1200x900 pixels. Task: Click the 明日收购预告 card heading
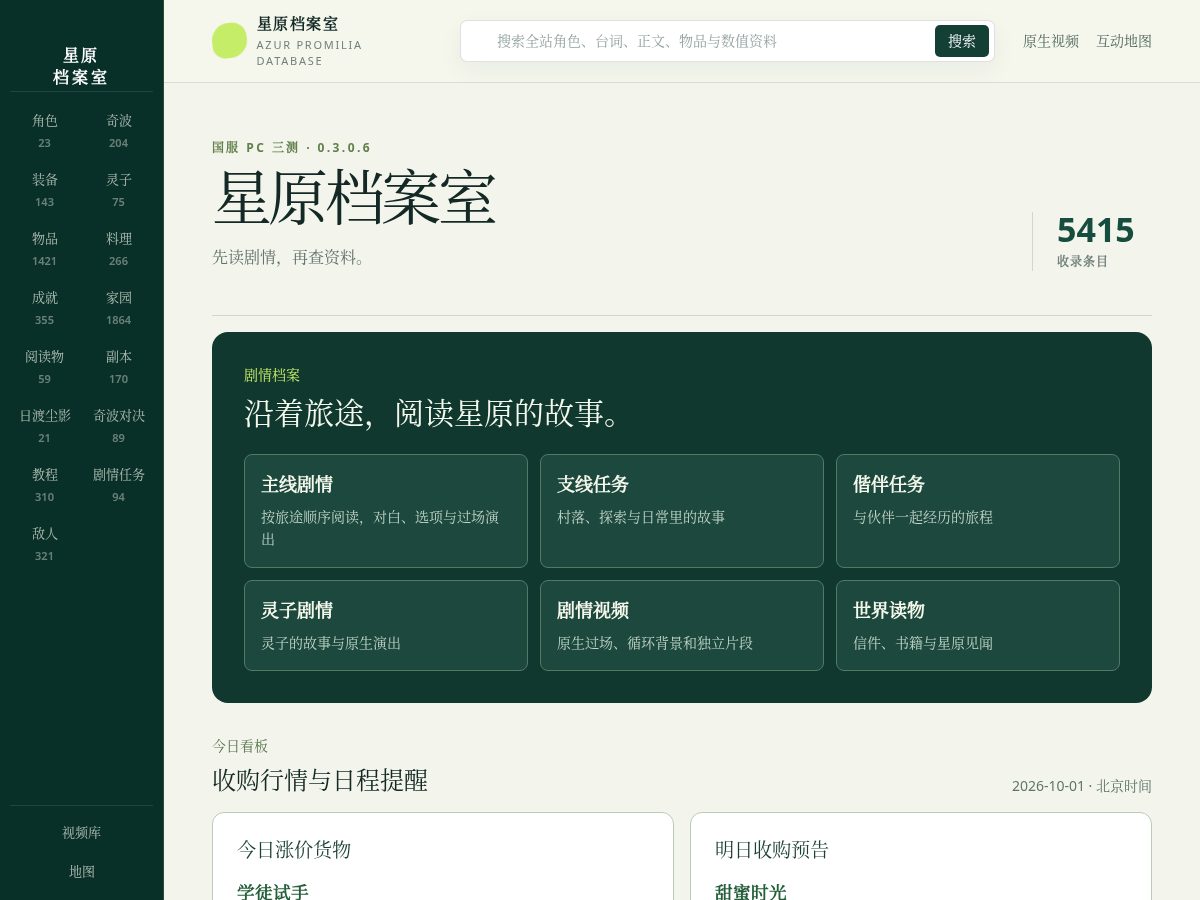[772, 849]
